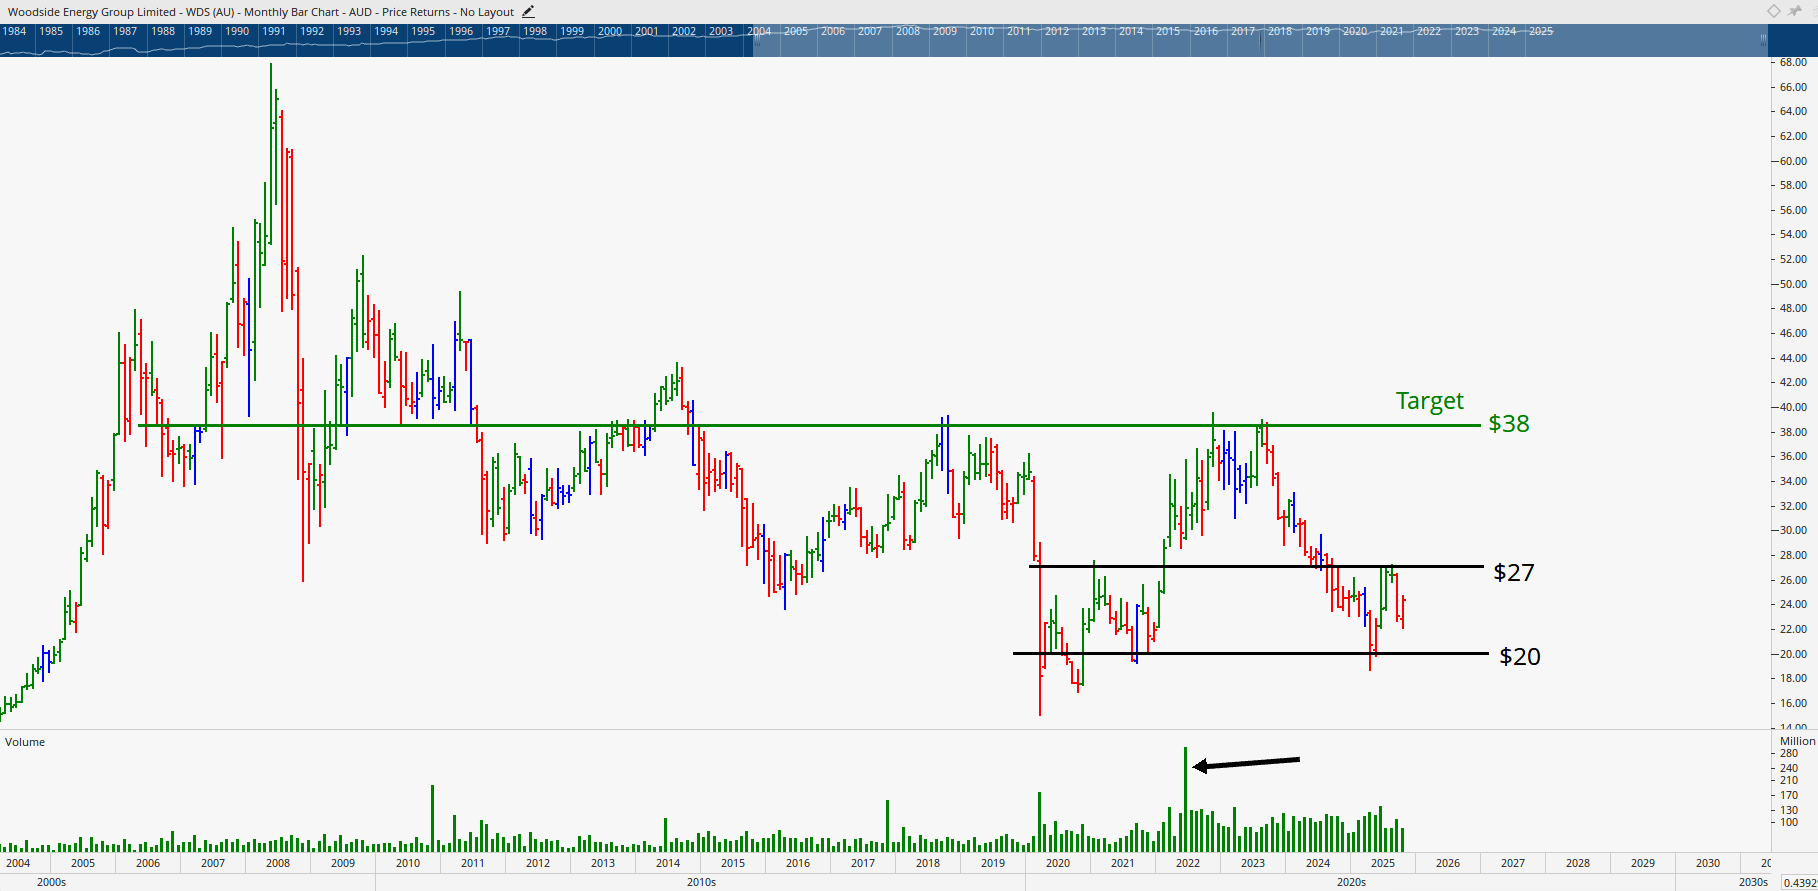This screenshot has width=1818, height=891.
Task: Select 2020 in the navigator strip
Action: pyautogui.click(x=1355, y=31)
